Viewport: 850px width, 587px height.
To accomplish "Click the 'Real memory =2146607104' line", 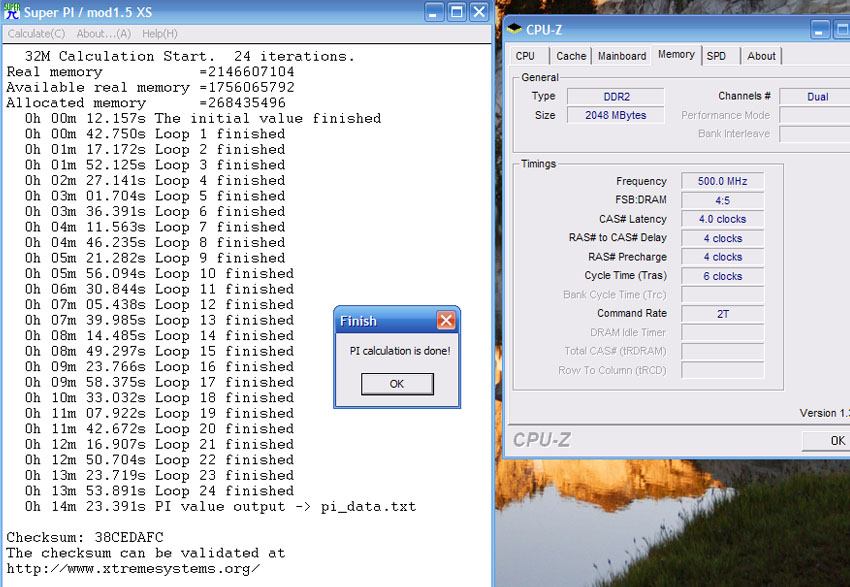I will coord(150,72).
